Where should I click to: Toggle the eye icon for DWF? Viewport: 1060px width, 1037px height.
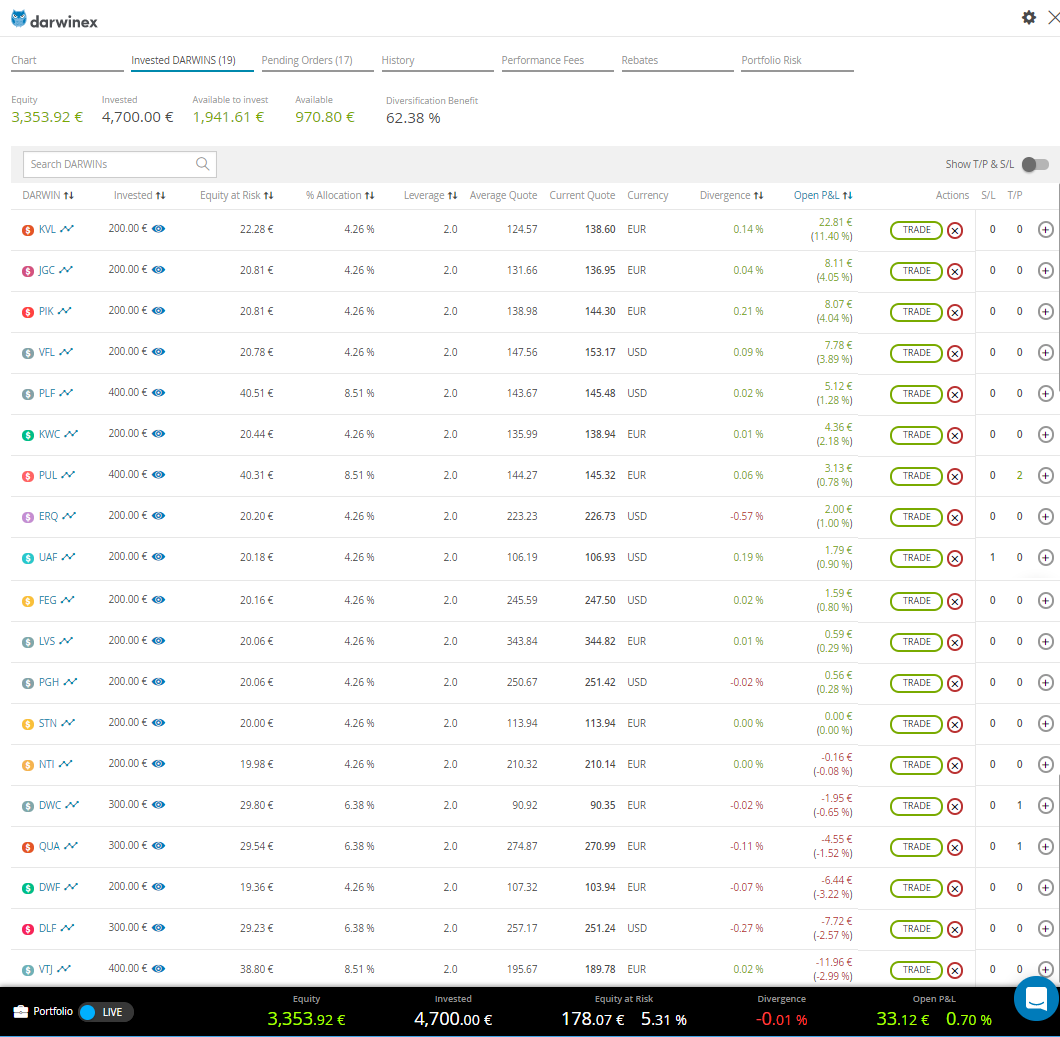pos(158,886)
